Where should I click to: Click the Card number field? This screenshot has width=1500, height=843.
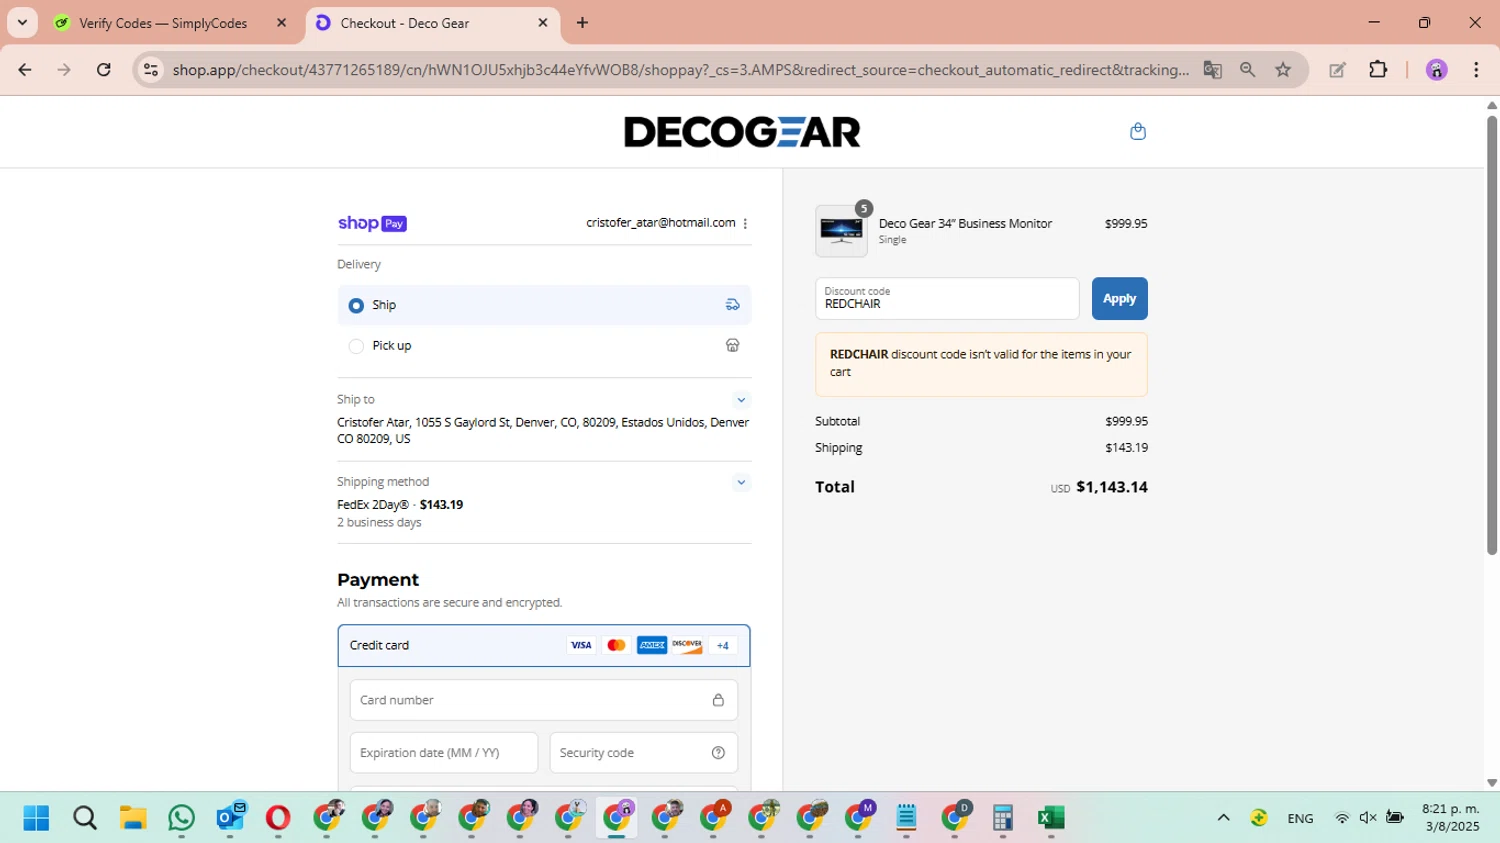(x=544, y=700)
